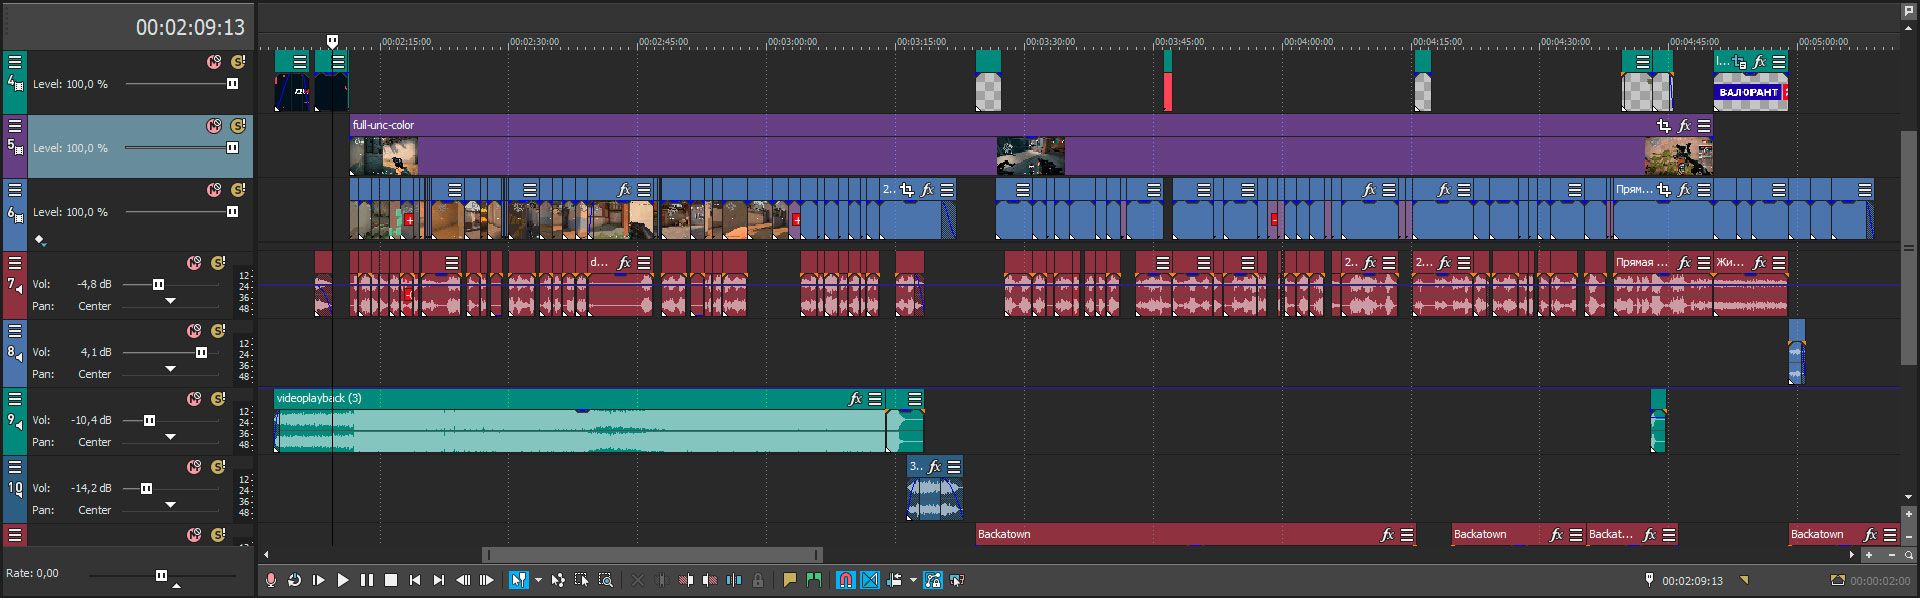This screenshot has width=1920, height=598.
Task: Select the Zoom edit tool
Action: [606, 580]
